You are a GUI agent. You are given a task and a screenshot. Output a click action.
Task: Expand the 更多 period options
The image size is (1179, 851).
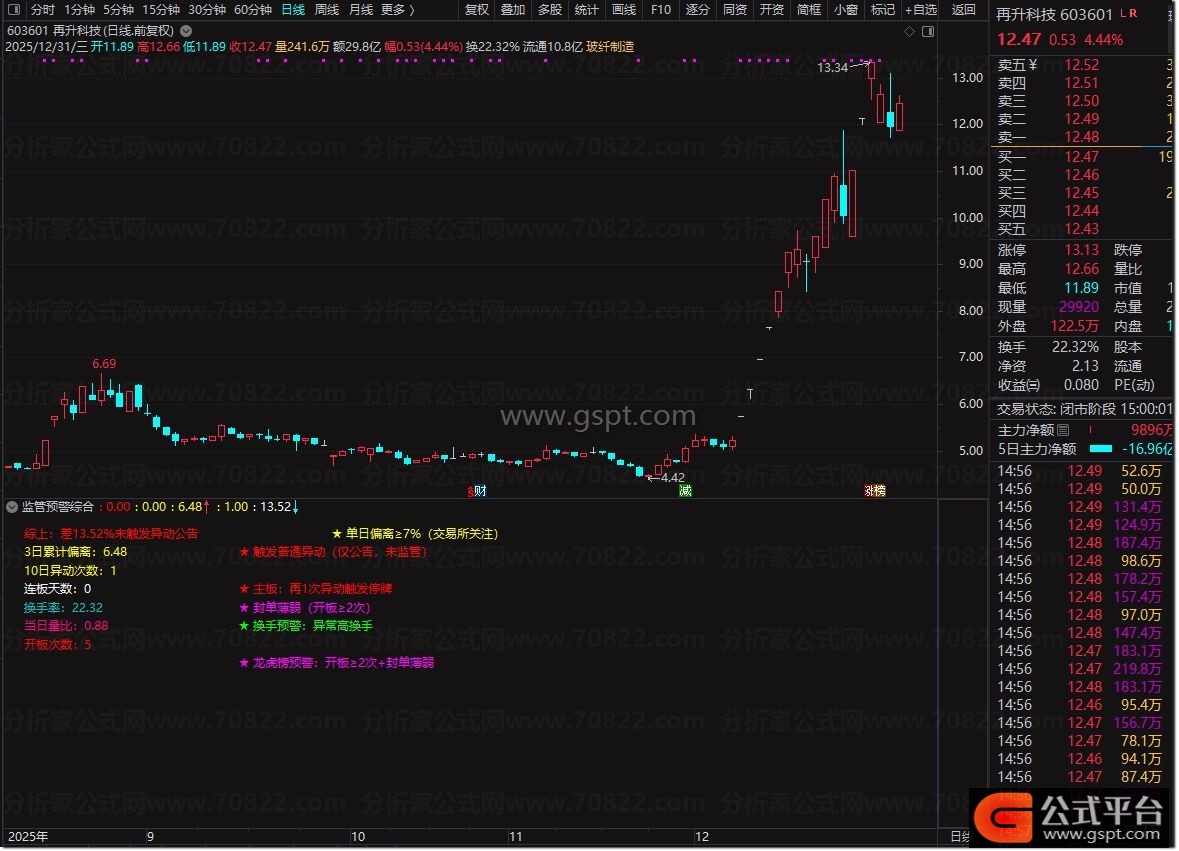click(397, 10)
